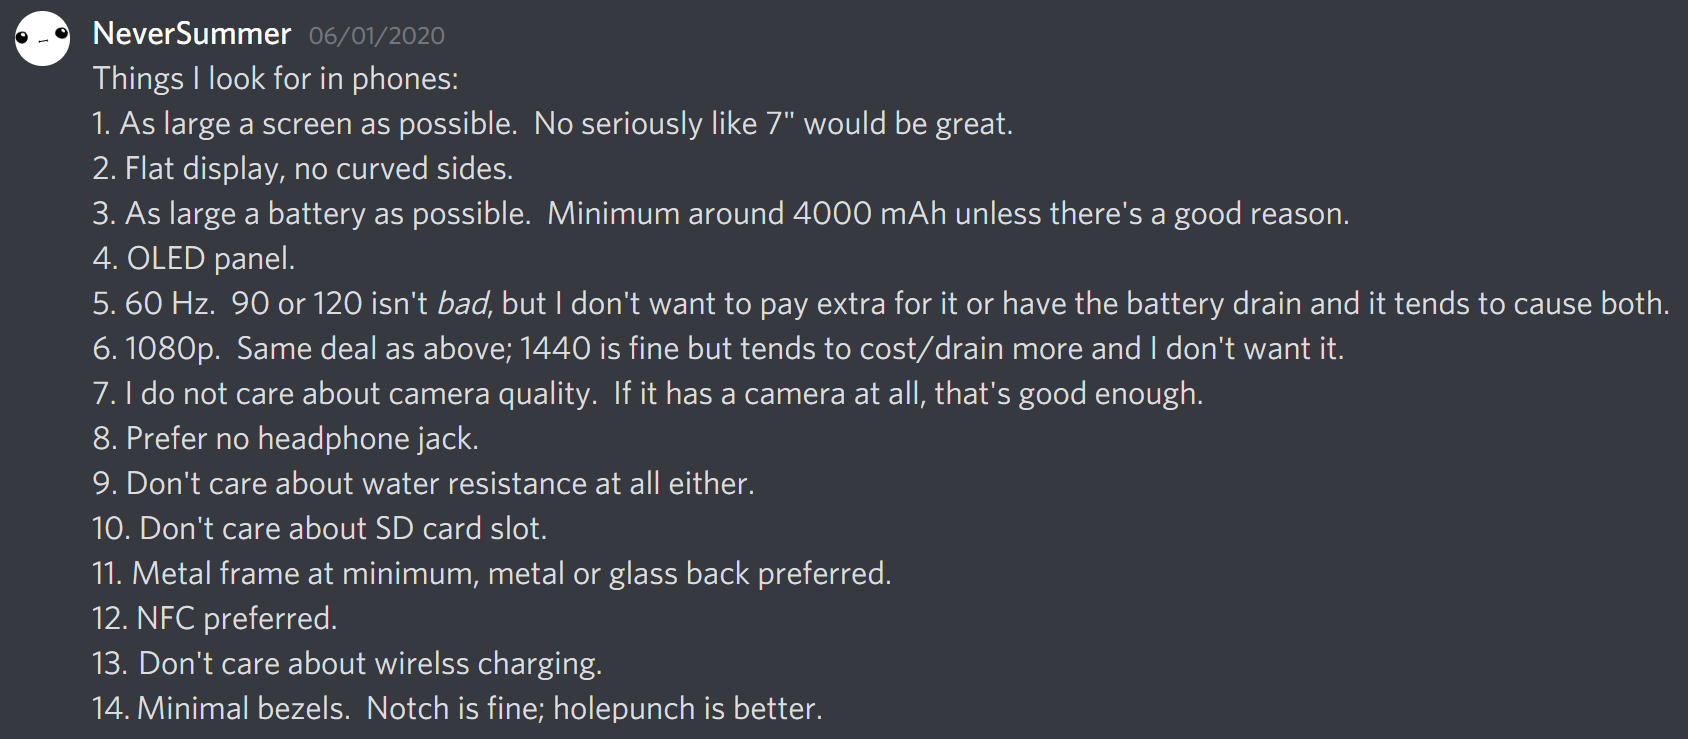Click the "holepunch is better" text
The width and height of the screenshot is (1688, 739).
(x=687, y=709)
